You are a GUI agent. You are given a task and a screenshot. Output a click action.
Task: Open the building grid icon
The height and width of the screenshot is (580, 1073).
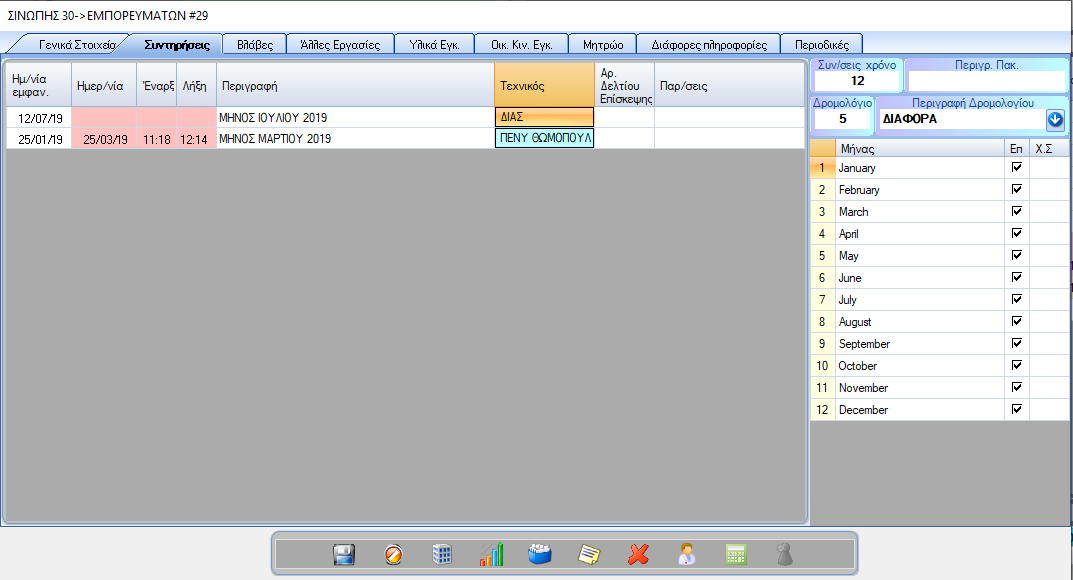pos(442,555)
